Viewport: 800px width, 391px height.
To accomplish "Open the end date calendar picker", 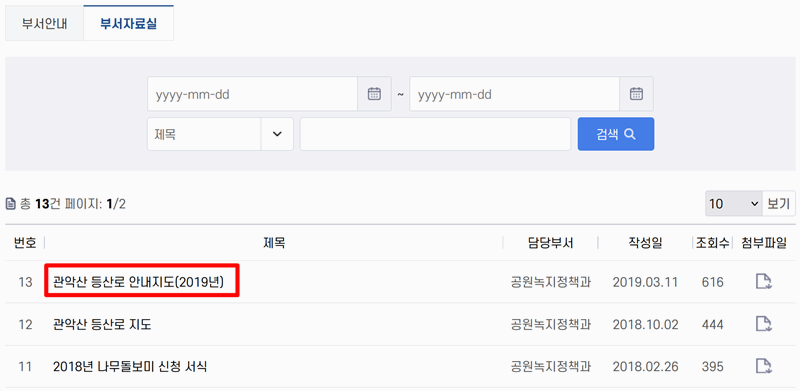I will (x=636, y=94).
